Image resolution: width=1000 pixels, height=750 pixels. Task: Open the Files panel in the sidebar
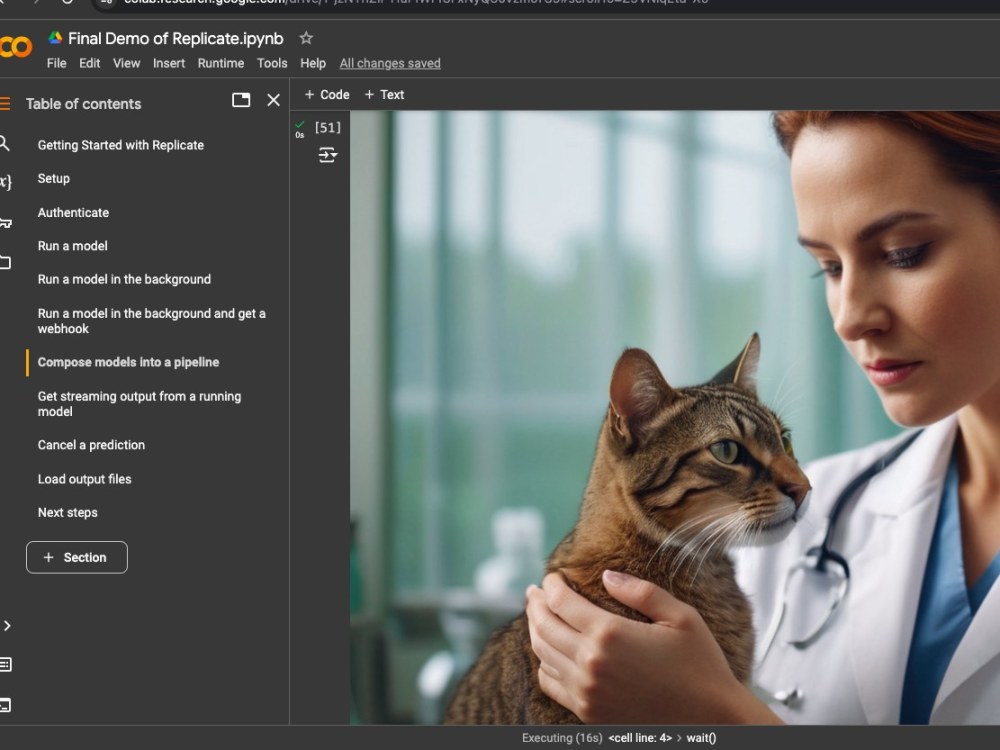(5, 262)
